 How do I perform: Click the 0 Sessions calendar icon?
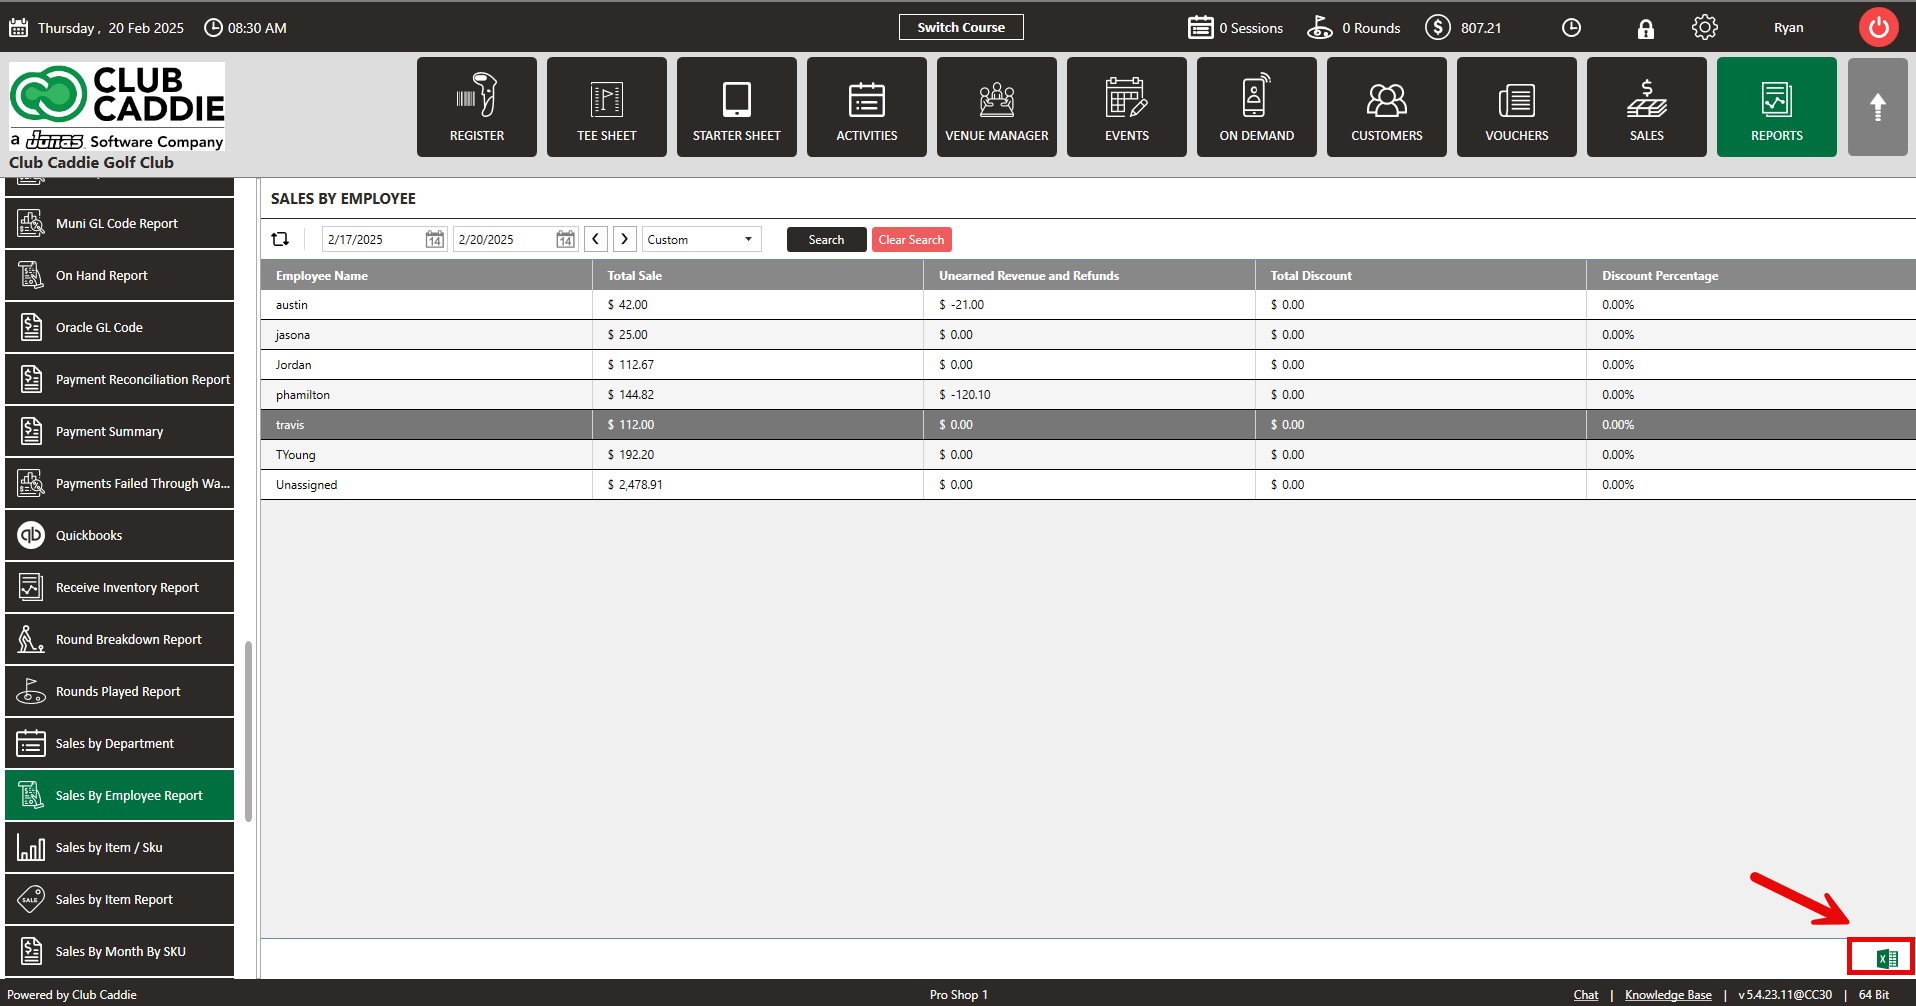(1201, 27)
